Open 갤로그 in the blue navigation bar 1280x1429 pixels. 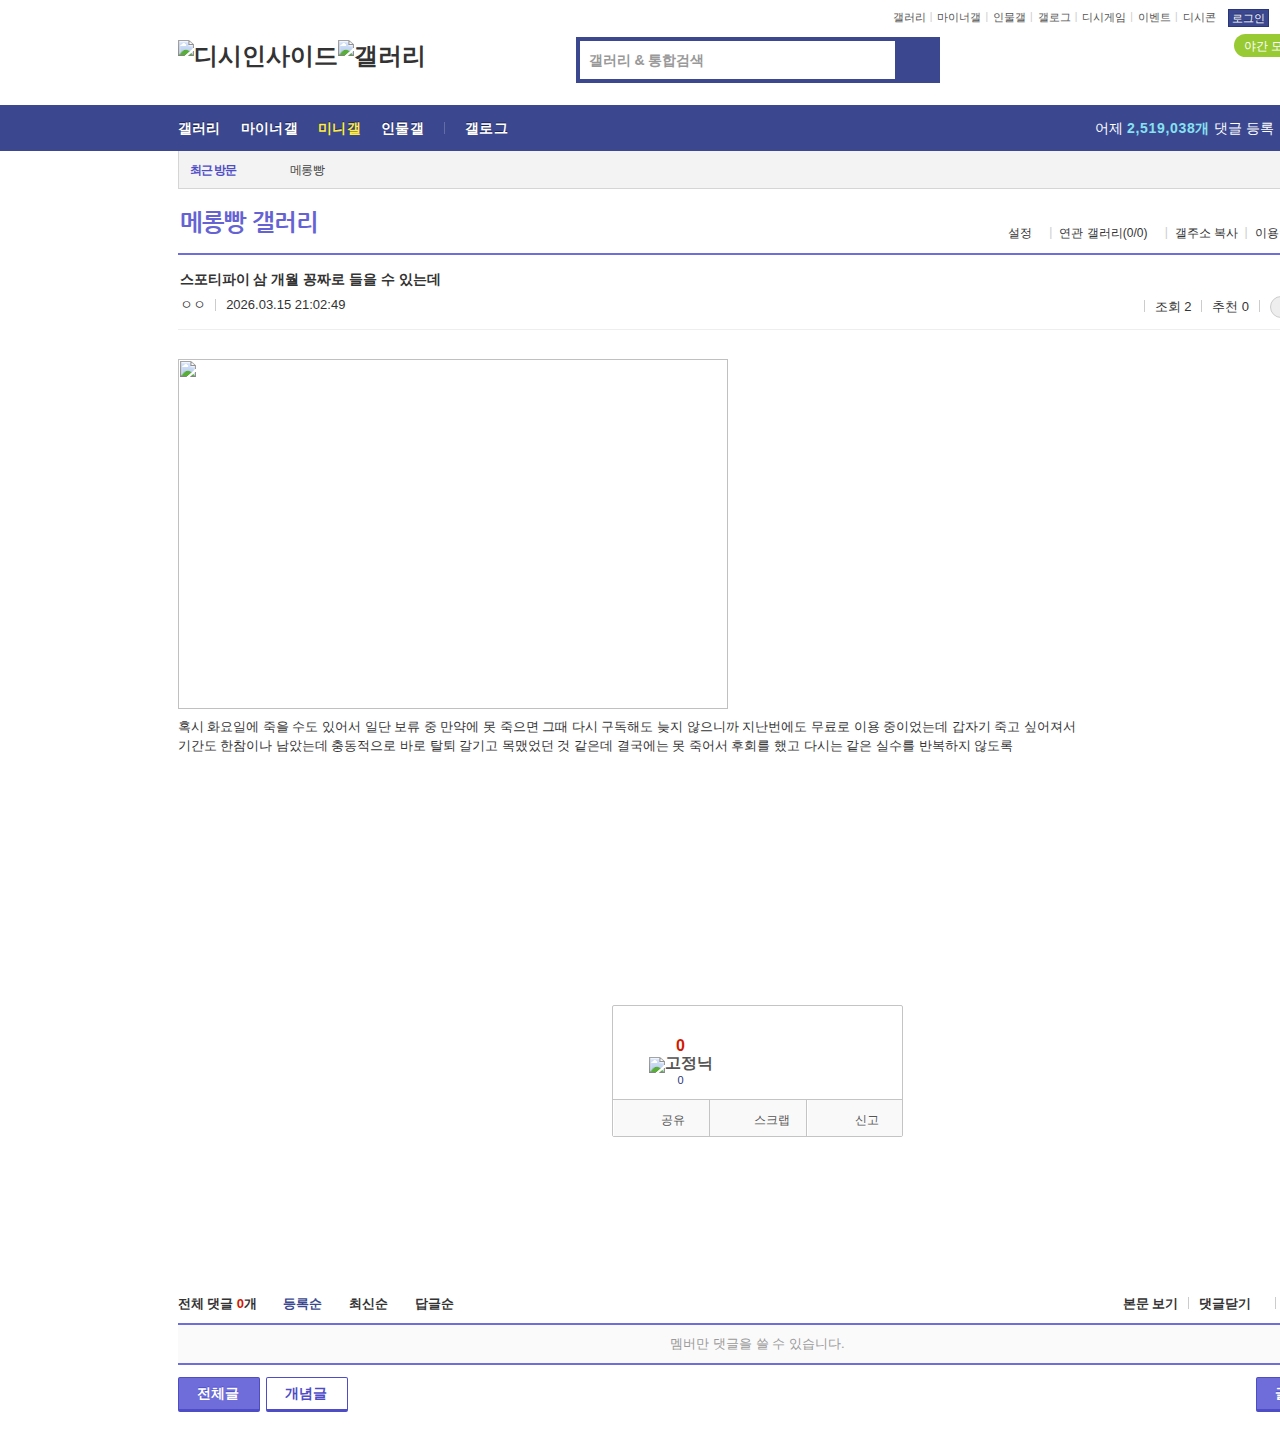(486, 129)
